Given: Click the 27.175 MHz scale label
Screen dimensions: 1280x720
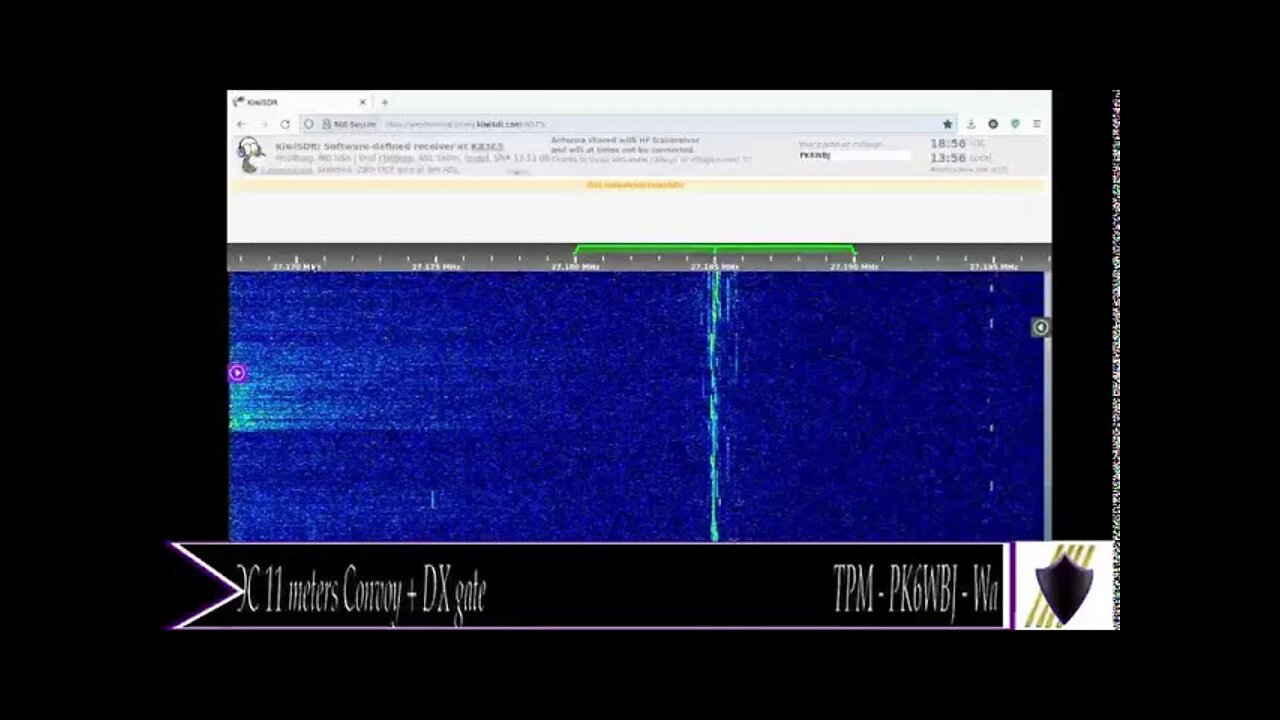Looking at the screenshot, I should click(436, 267).
